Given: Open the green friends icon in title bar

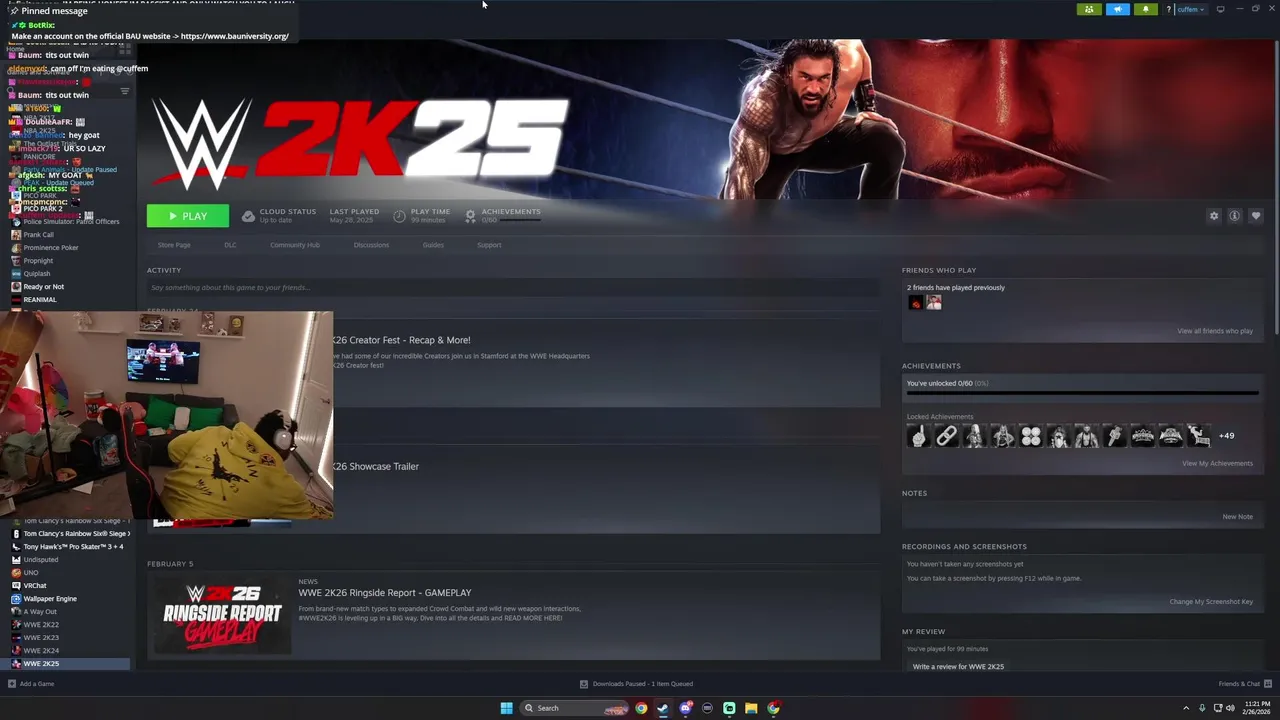Looking at the screenshot, I should (1089, 9).
